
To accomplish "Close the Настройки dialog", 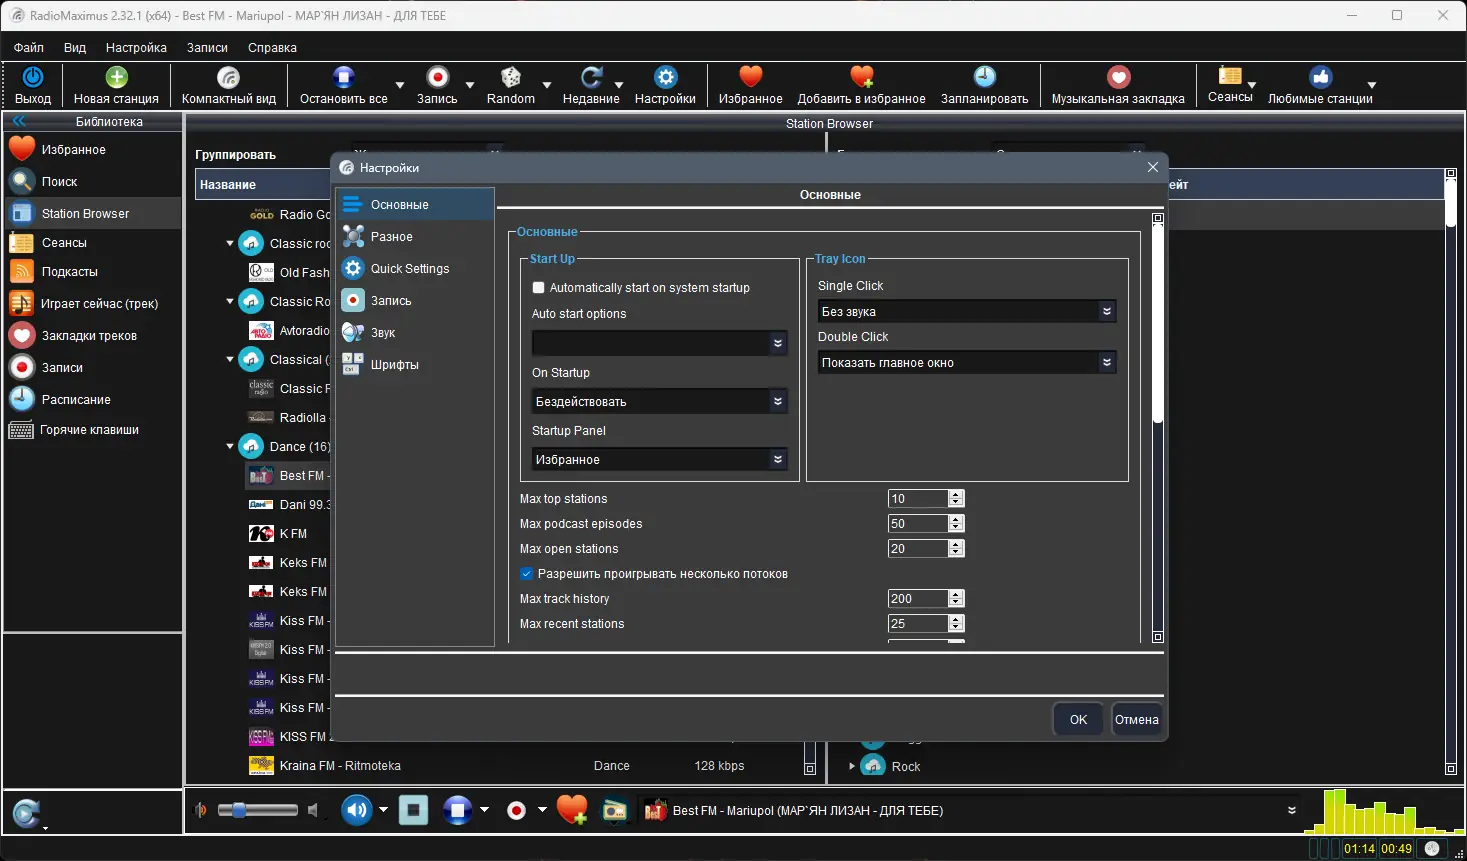I will click(x=1152, y=167).
